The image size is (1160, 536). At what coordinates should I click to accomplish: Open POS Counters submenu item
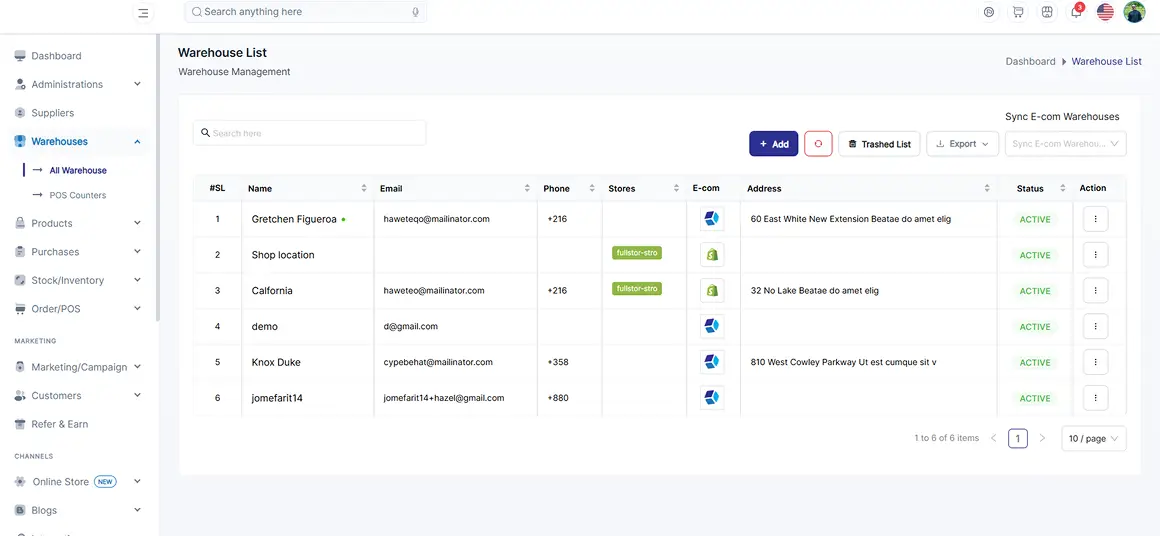[78, 195]
